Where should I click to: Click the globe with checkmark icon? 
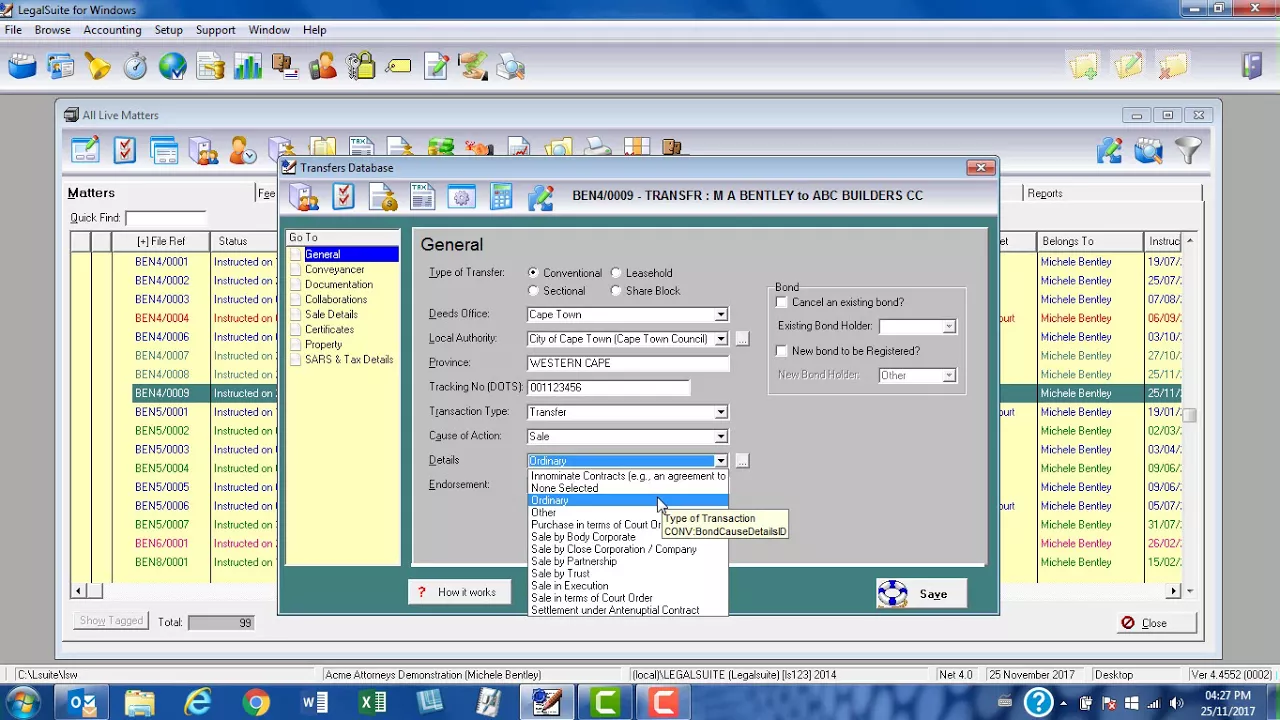(173, 67)
